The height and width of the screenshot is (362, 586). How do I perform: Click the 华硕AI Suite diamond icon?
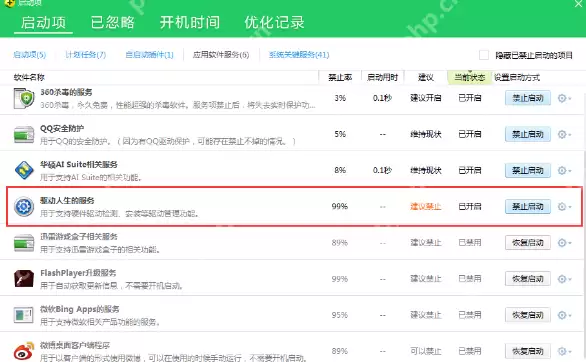click(x=24, y=170)
